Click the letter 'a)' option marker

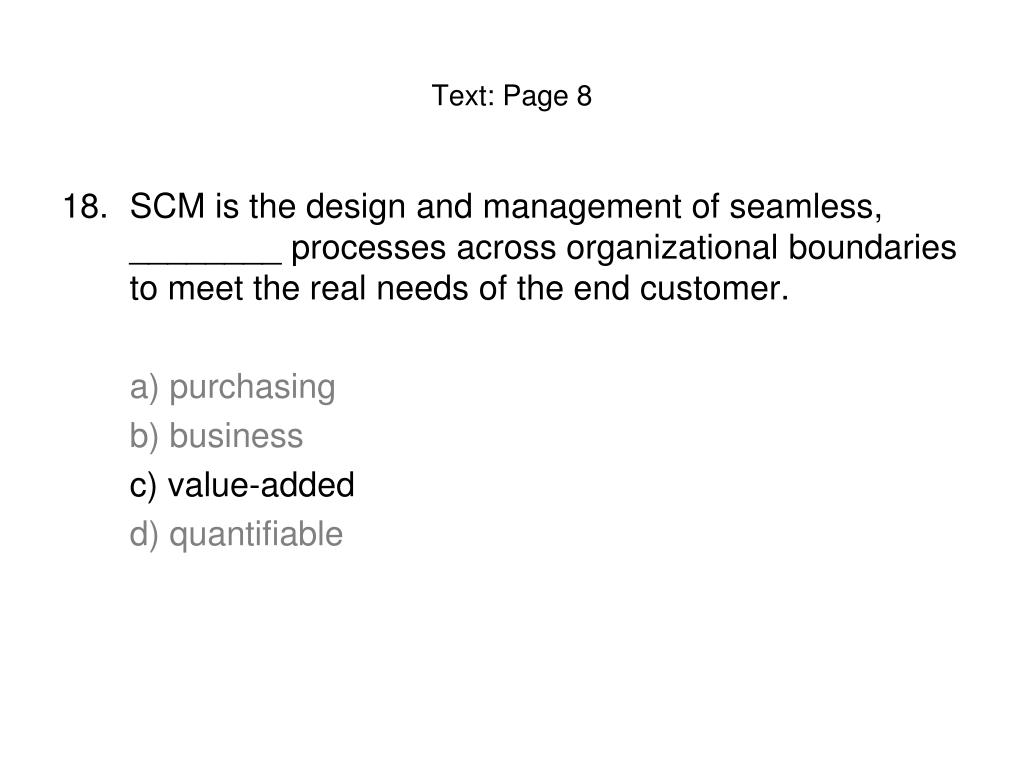[x=144, y=387]
